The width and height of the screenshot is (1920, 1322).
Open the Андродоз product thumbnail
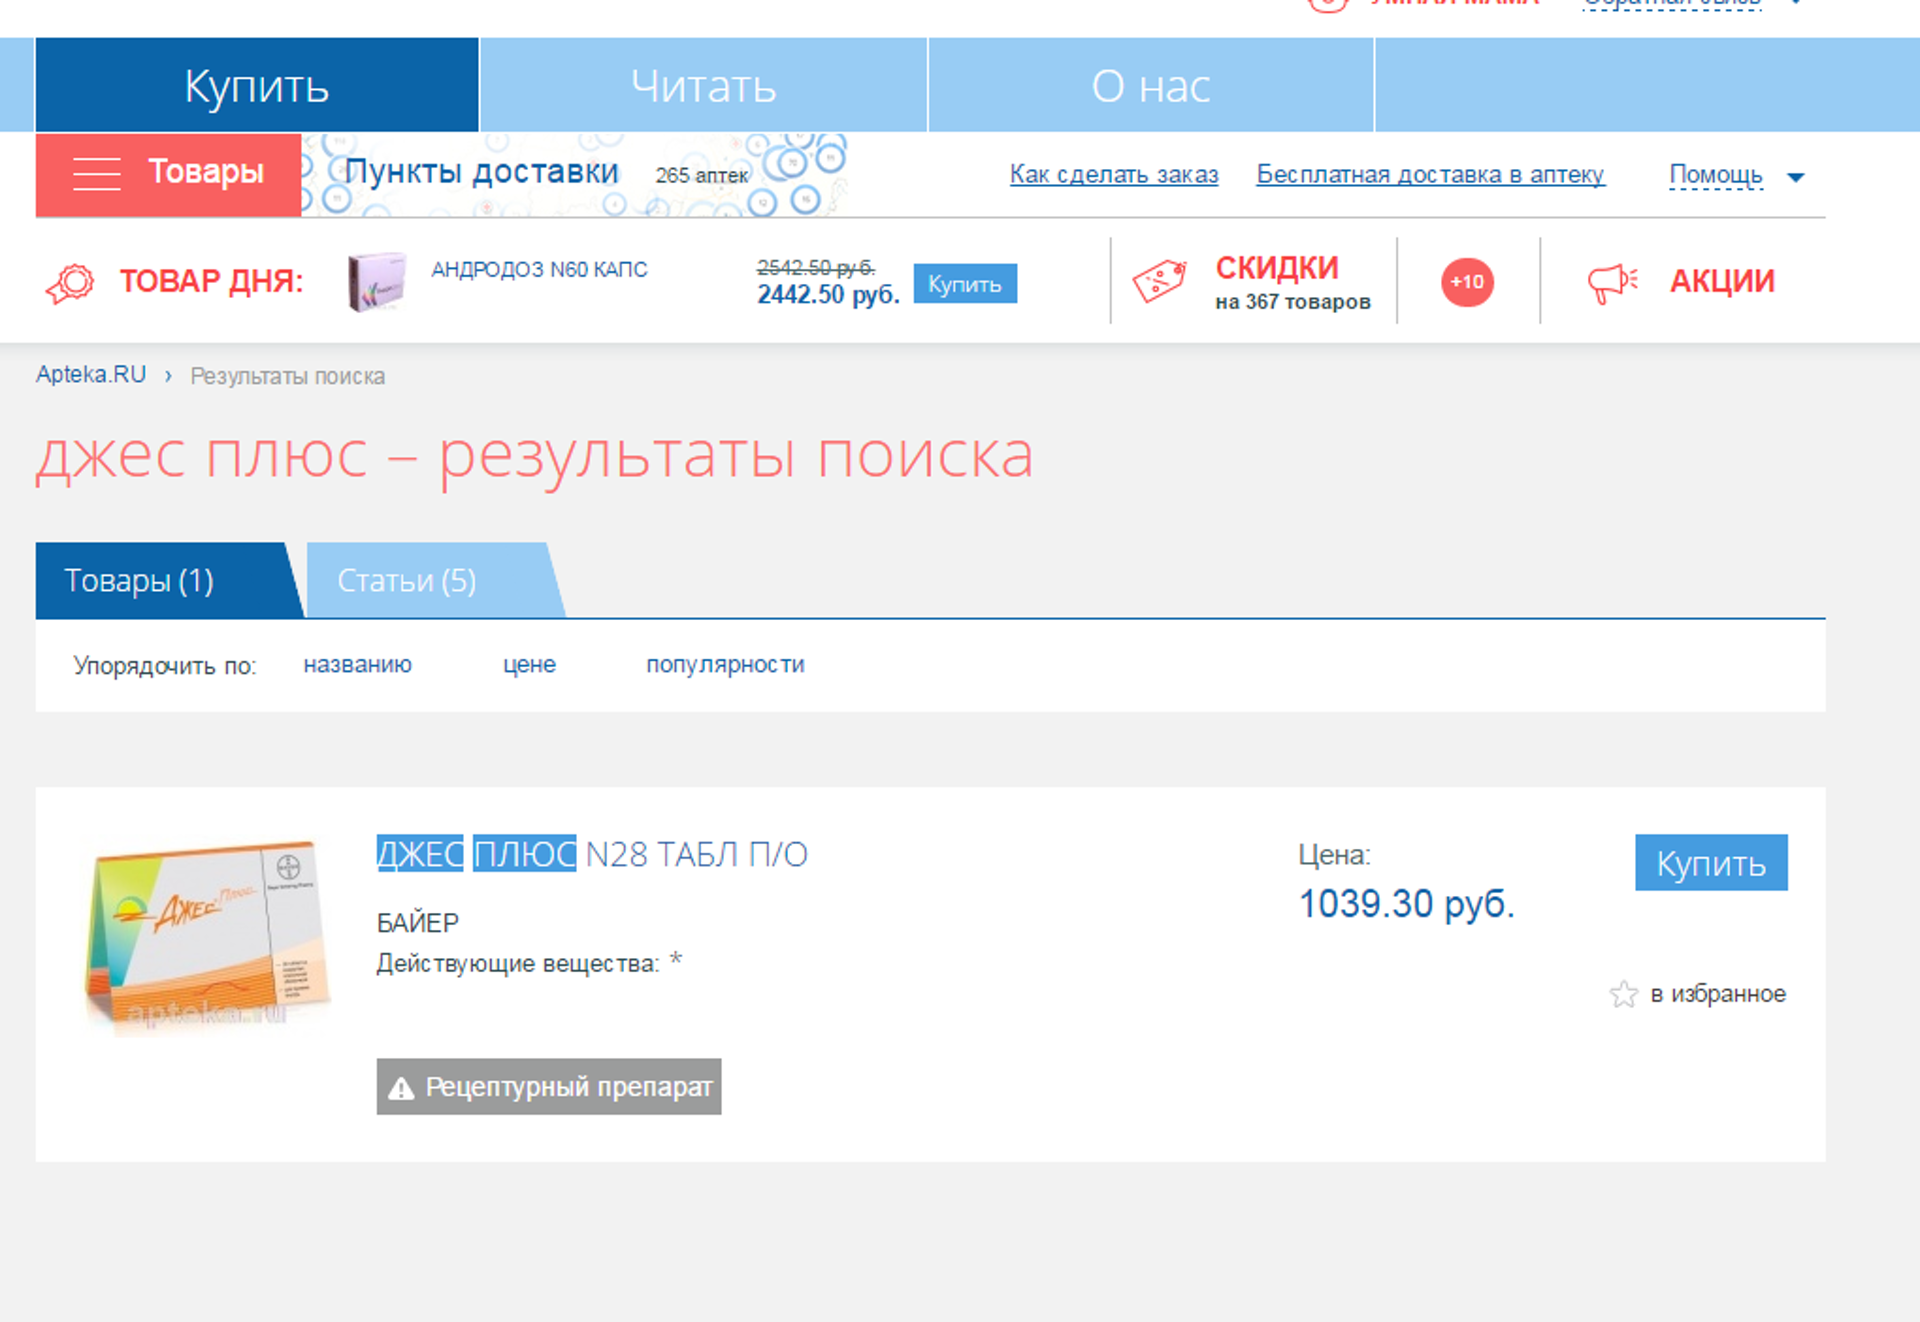click(x=376, y=282)
